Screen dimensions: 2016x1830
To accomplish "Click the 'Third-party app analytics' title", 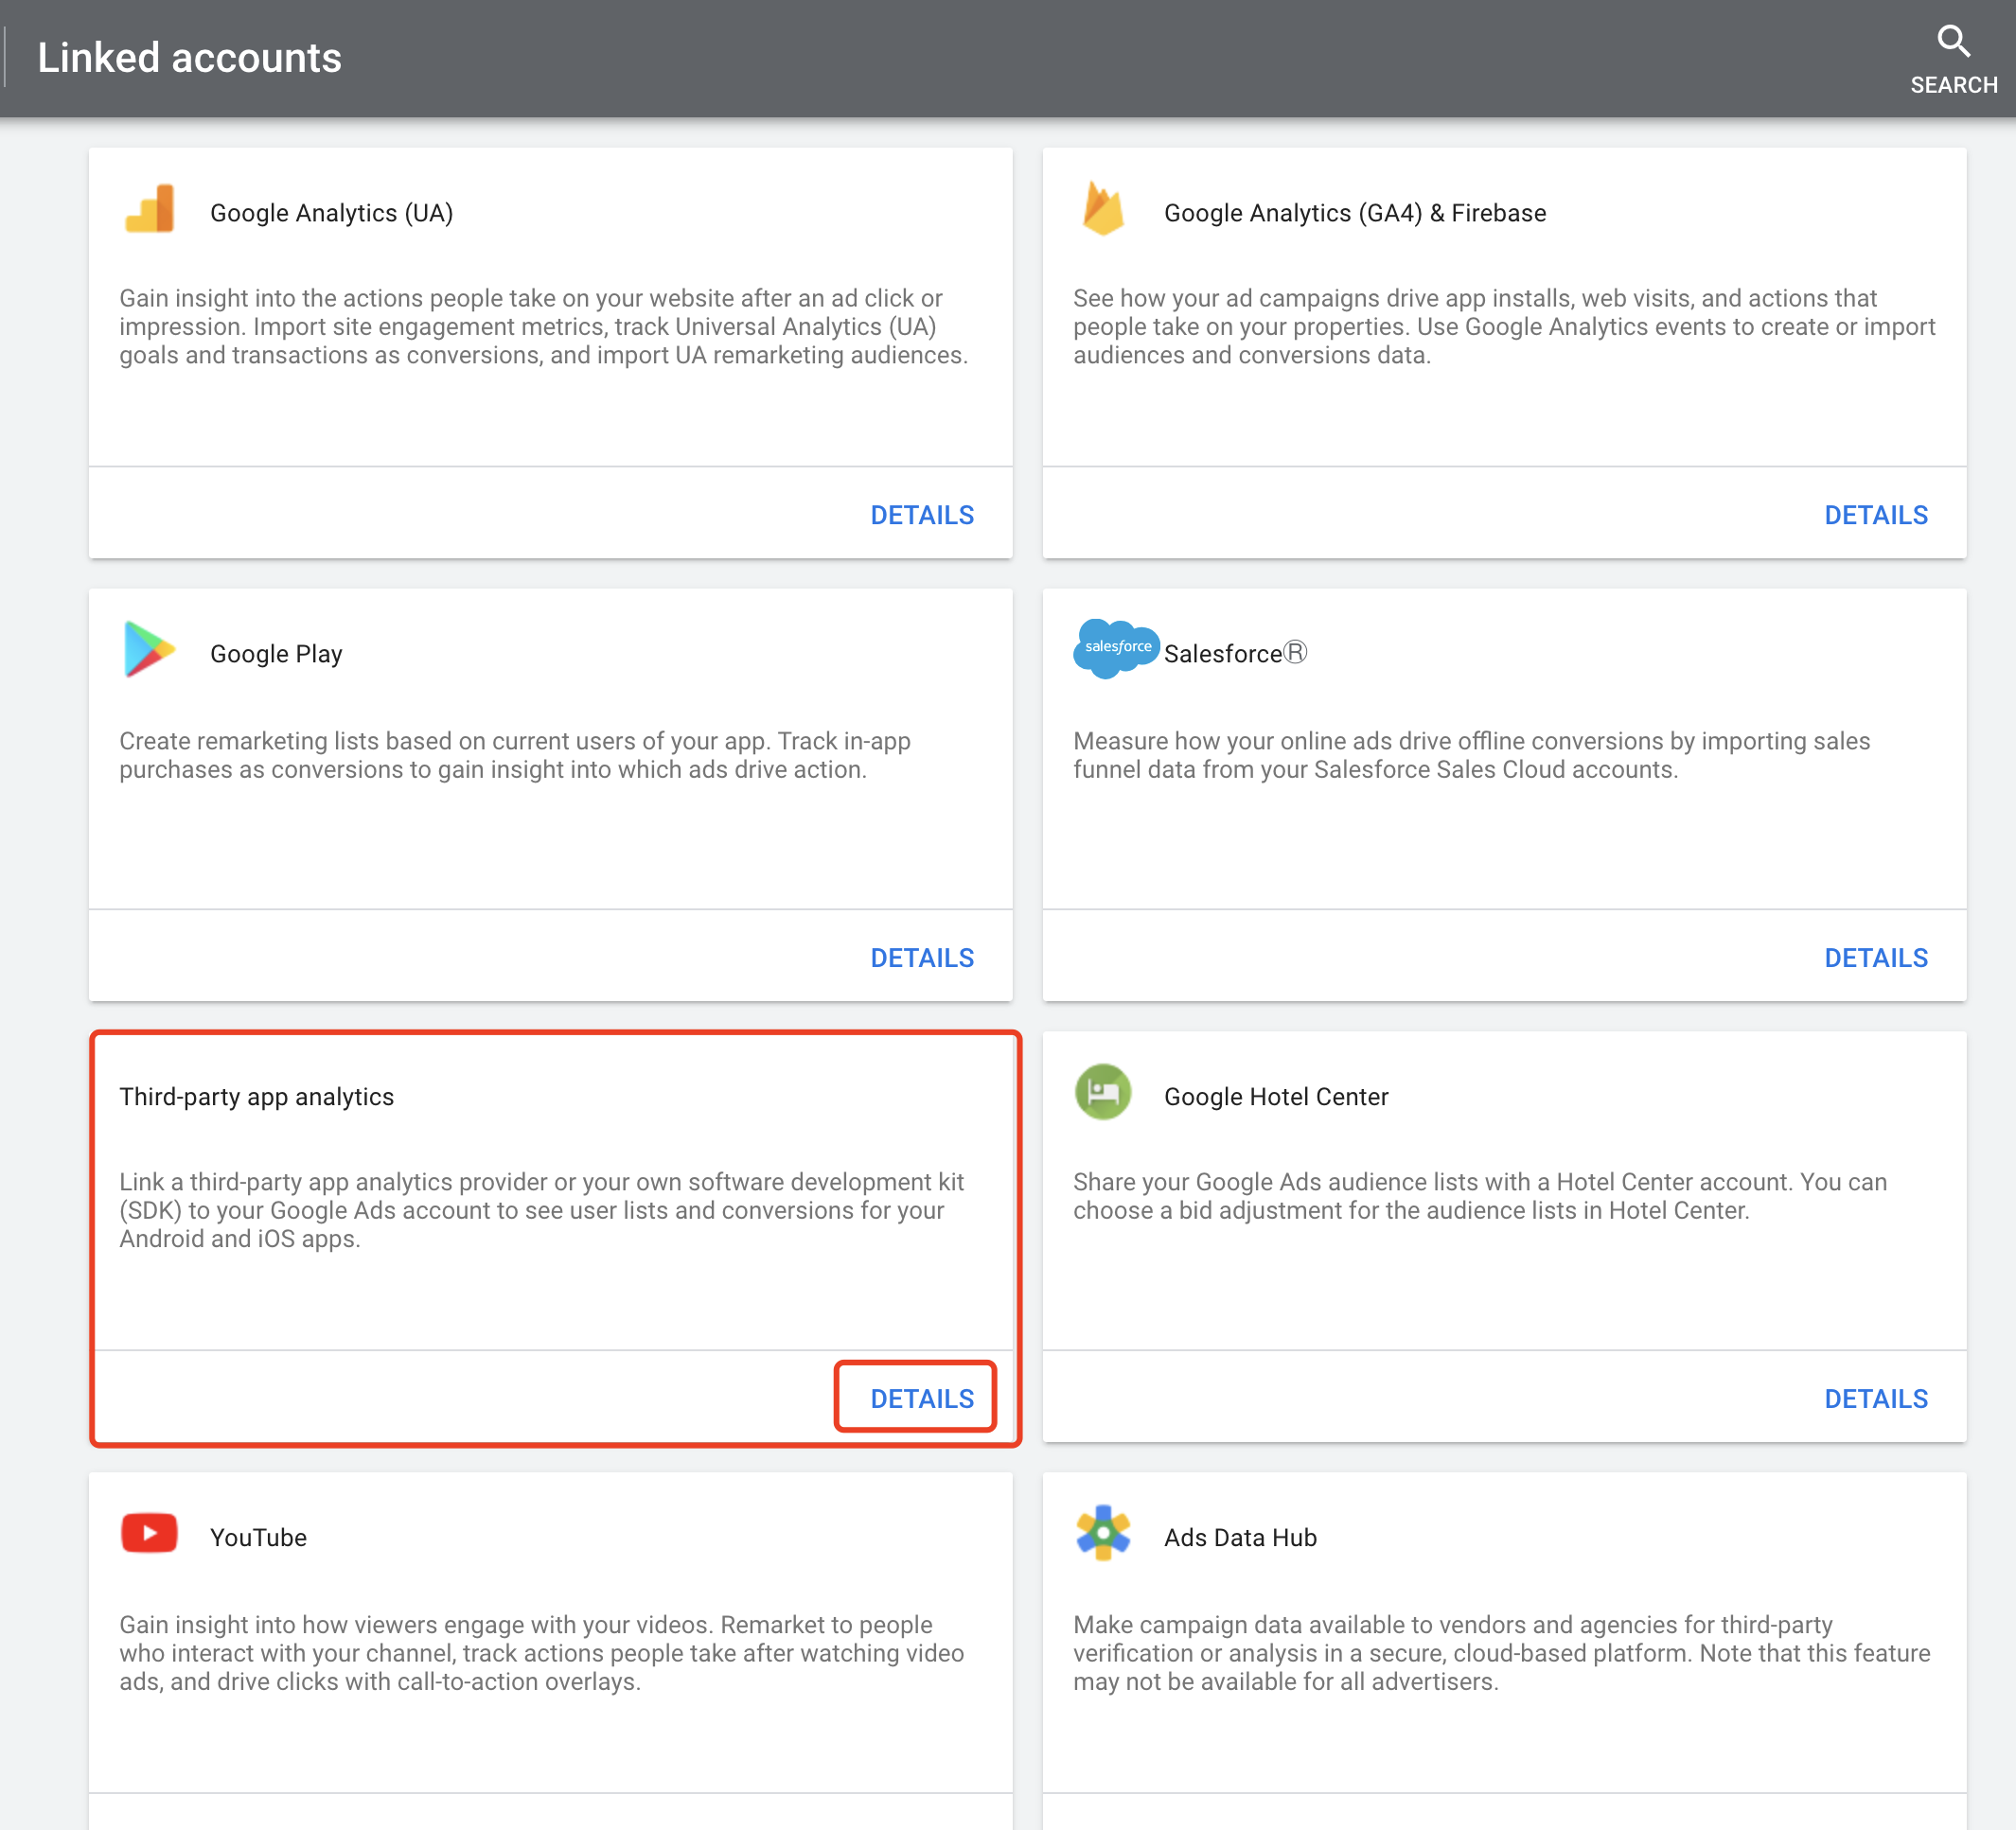I will 257,1097.
